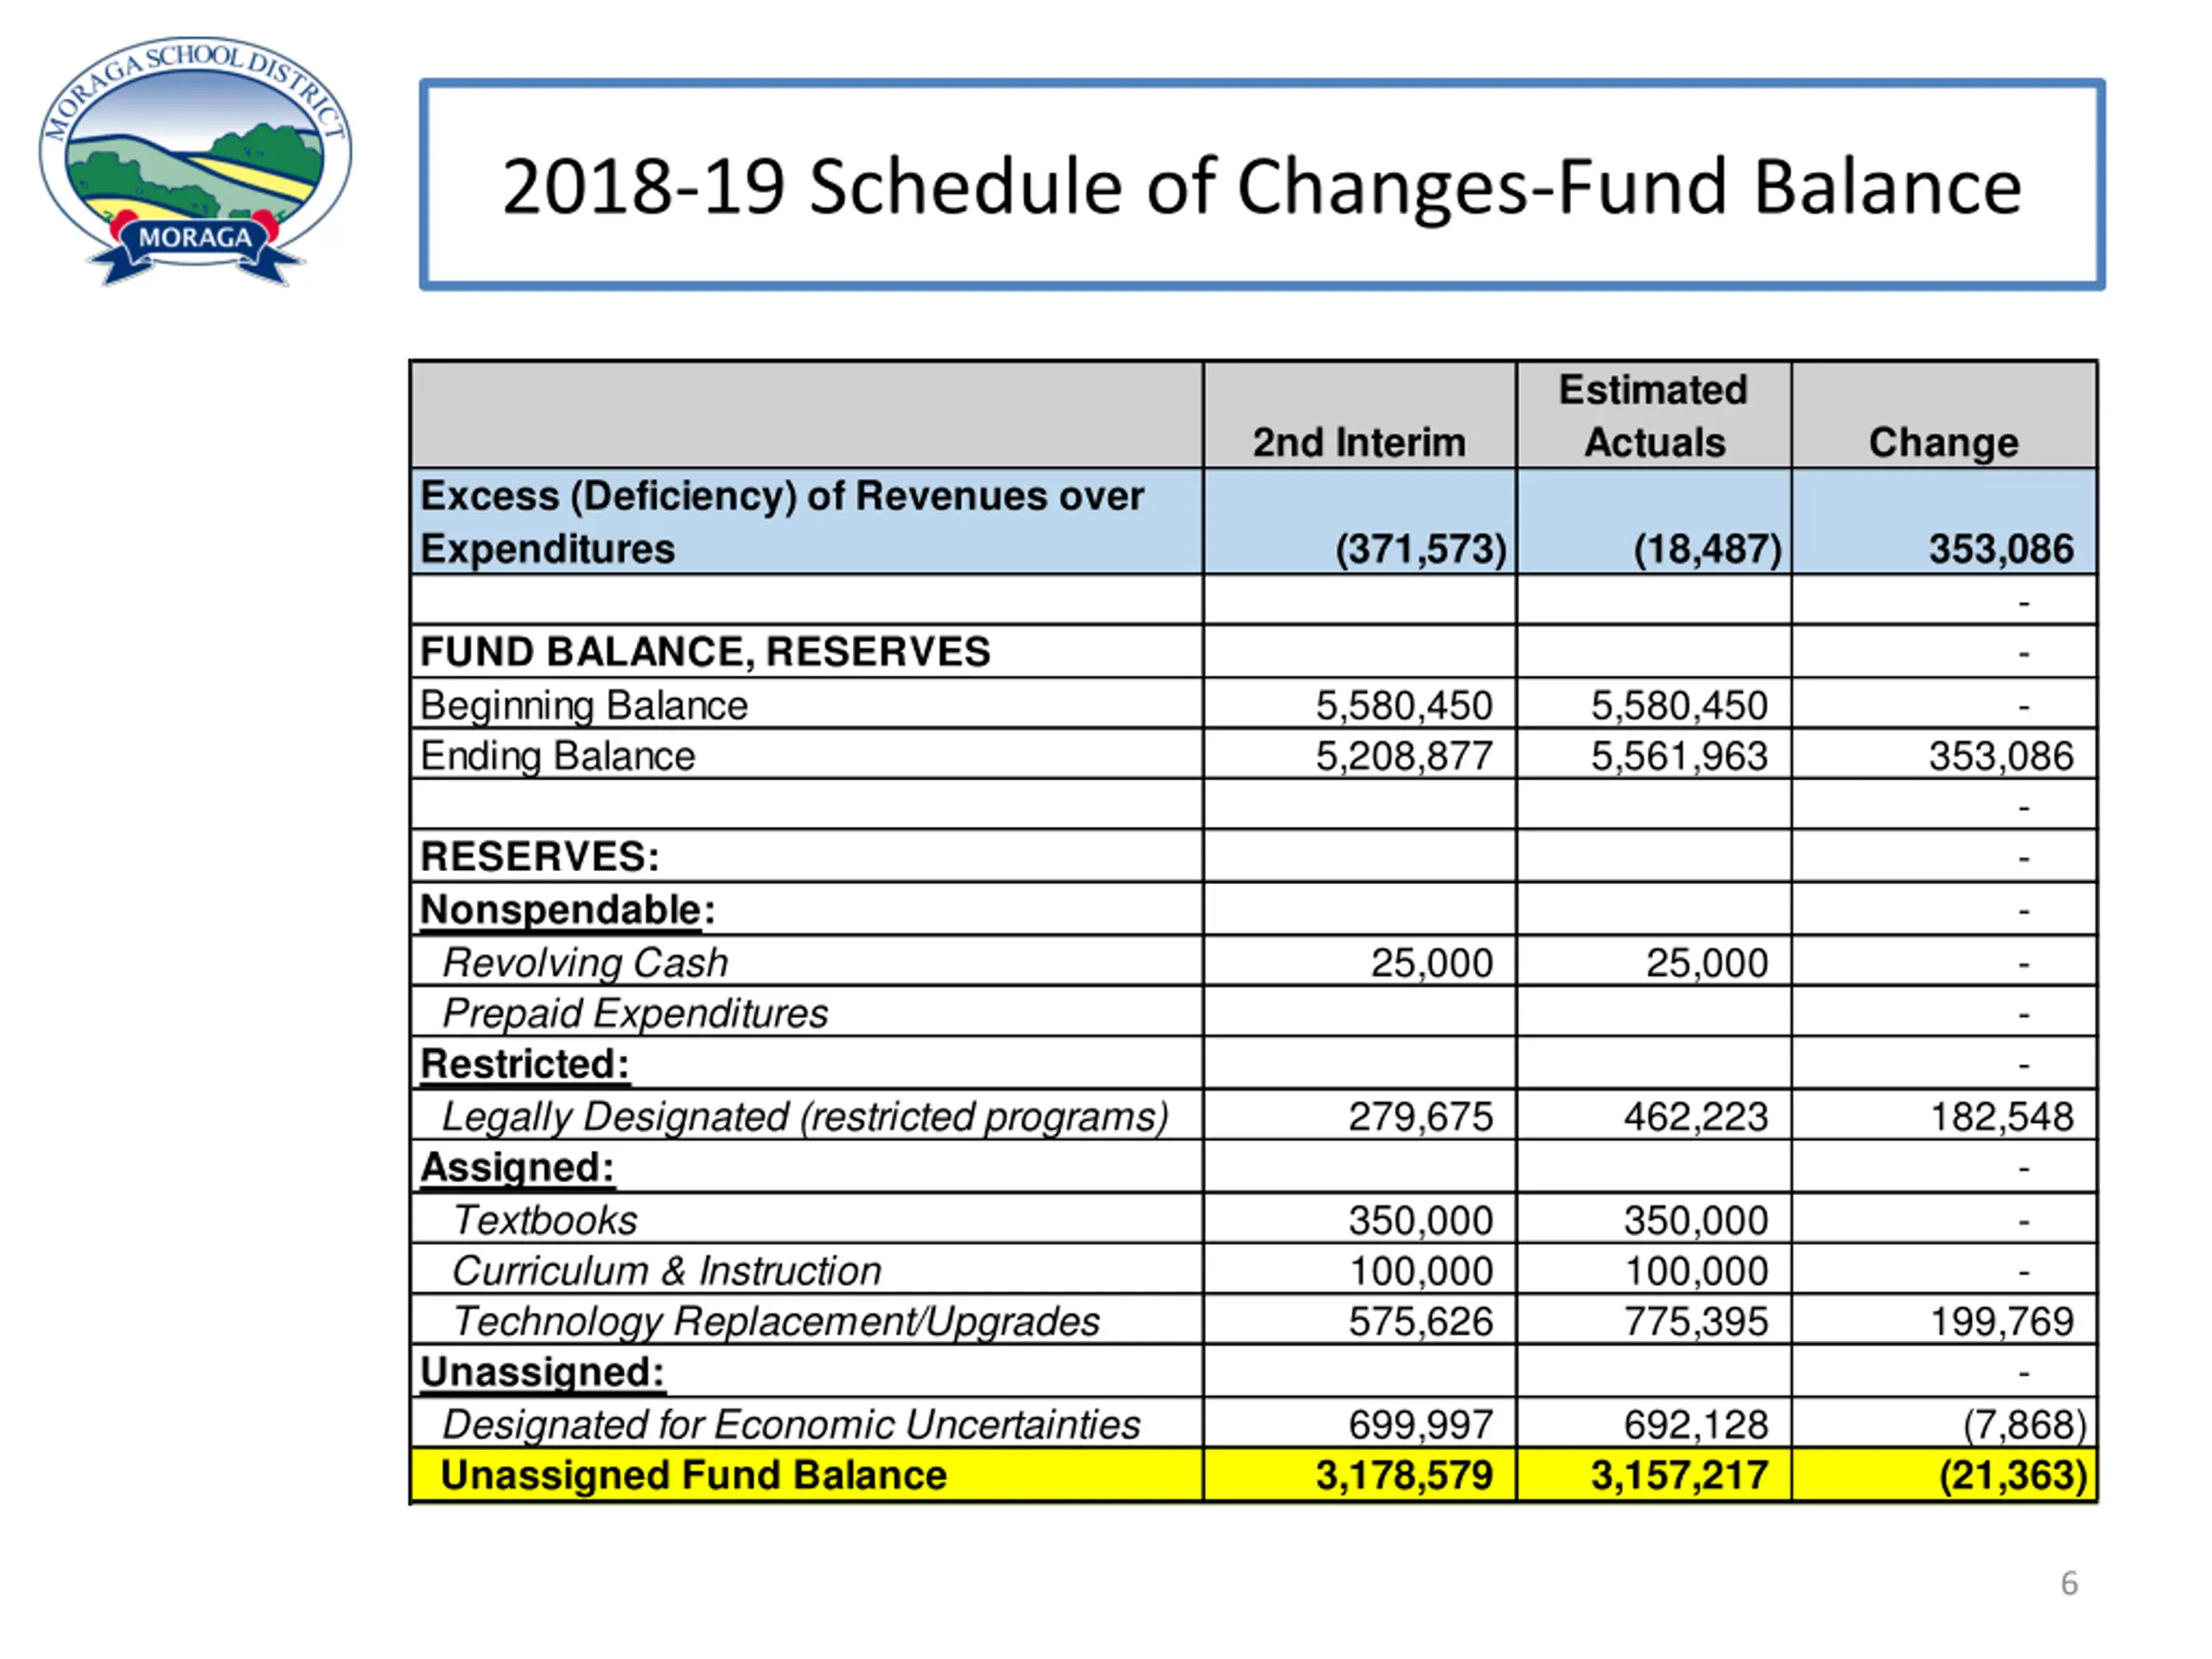This screenshot has height=1659, width=2212.
Task: Click the 'Beginning Balance' row label
Action: [583, 706]
